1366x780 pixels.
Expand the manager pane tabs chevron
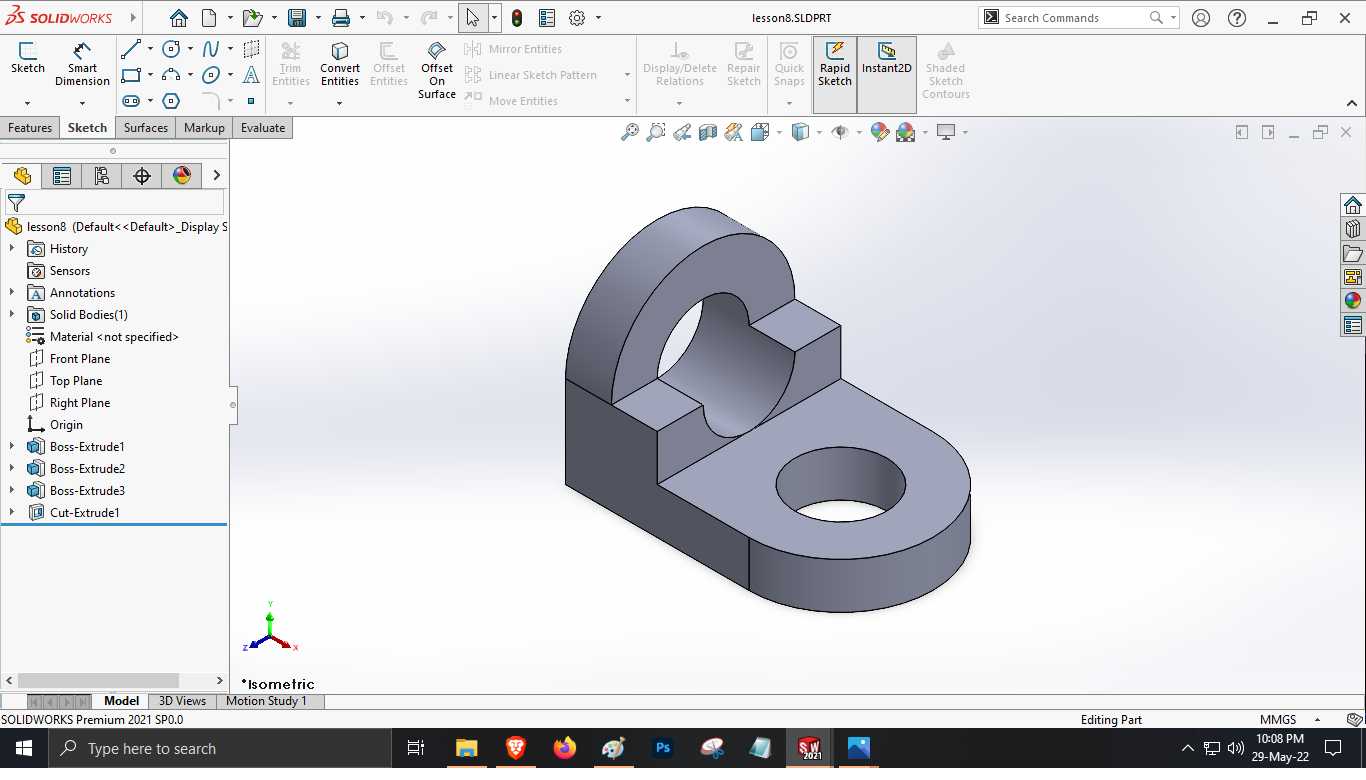coord(216,176)
